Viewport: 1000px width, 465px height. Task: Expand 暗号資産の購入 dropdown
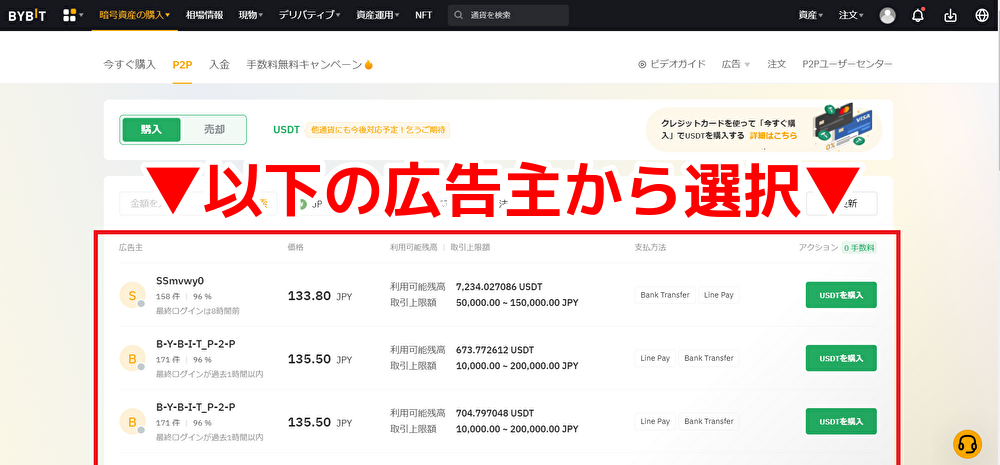[x=135, y=15]
